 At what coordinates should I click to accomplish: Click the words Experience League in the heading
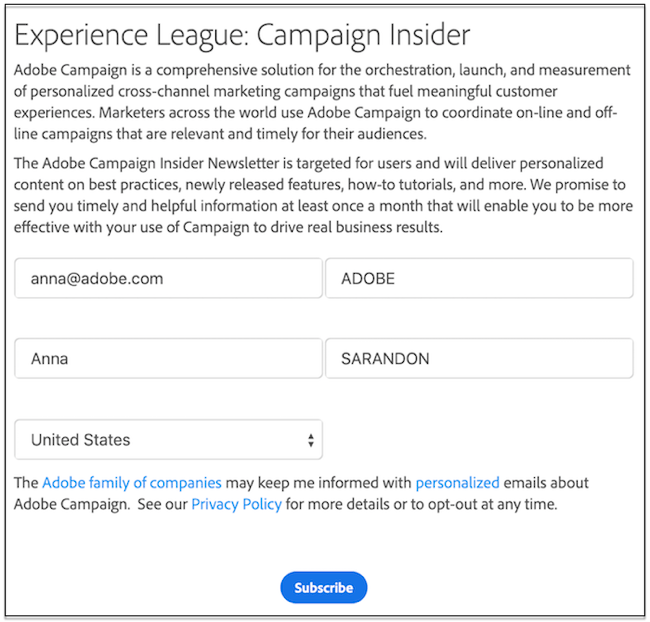point(128,37)
